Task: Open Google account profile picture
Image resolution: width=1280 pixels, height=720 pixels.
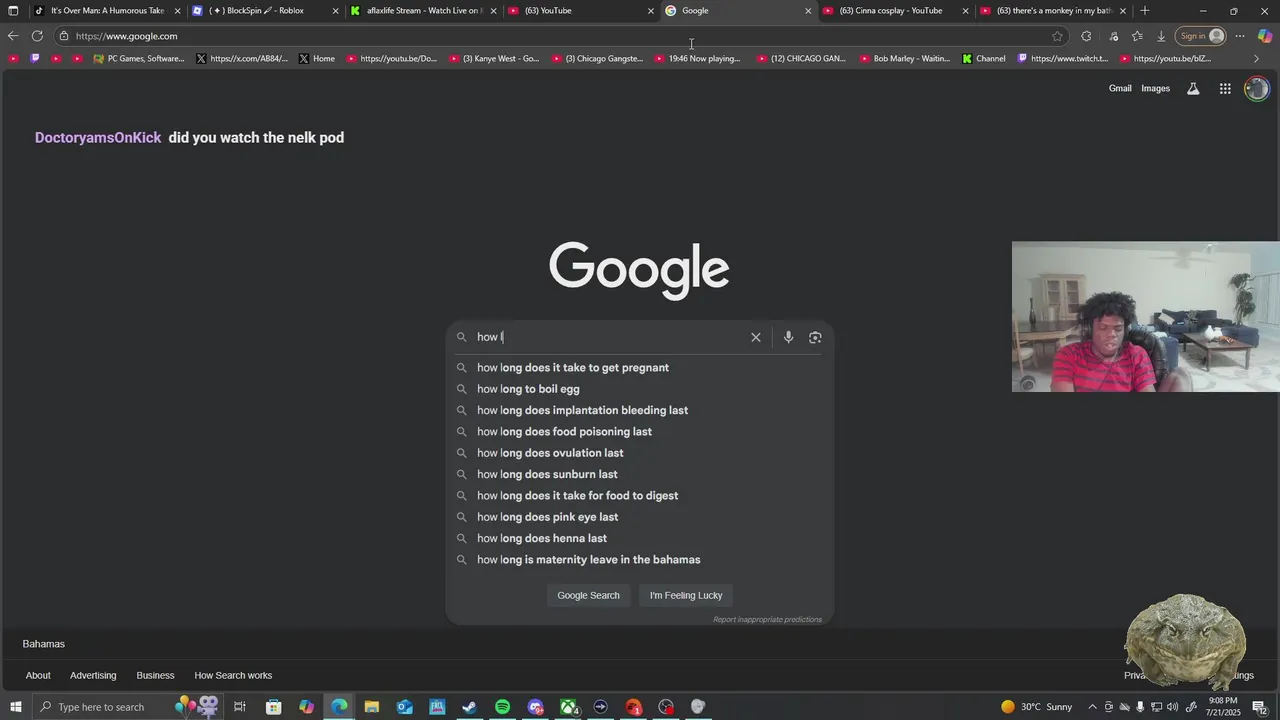Action: (1257, 89)
